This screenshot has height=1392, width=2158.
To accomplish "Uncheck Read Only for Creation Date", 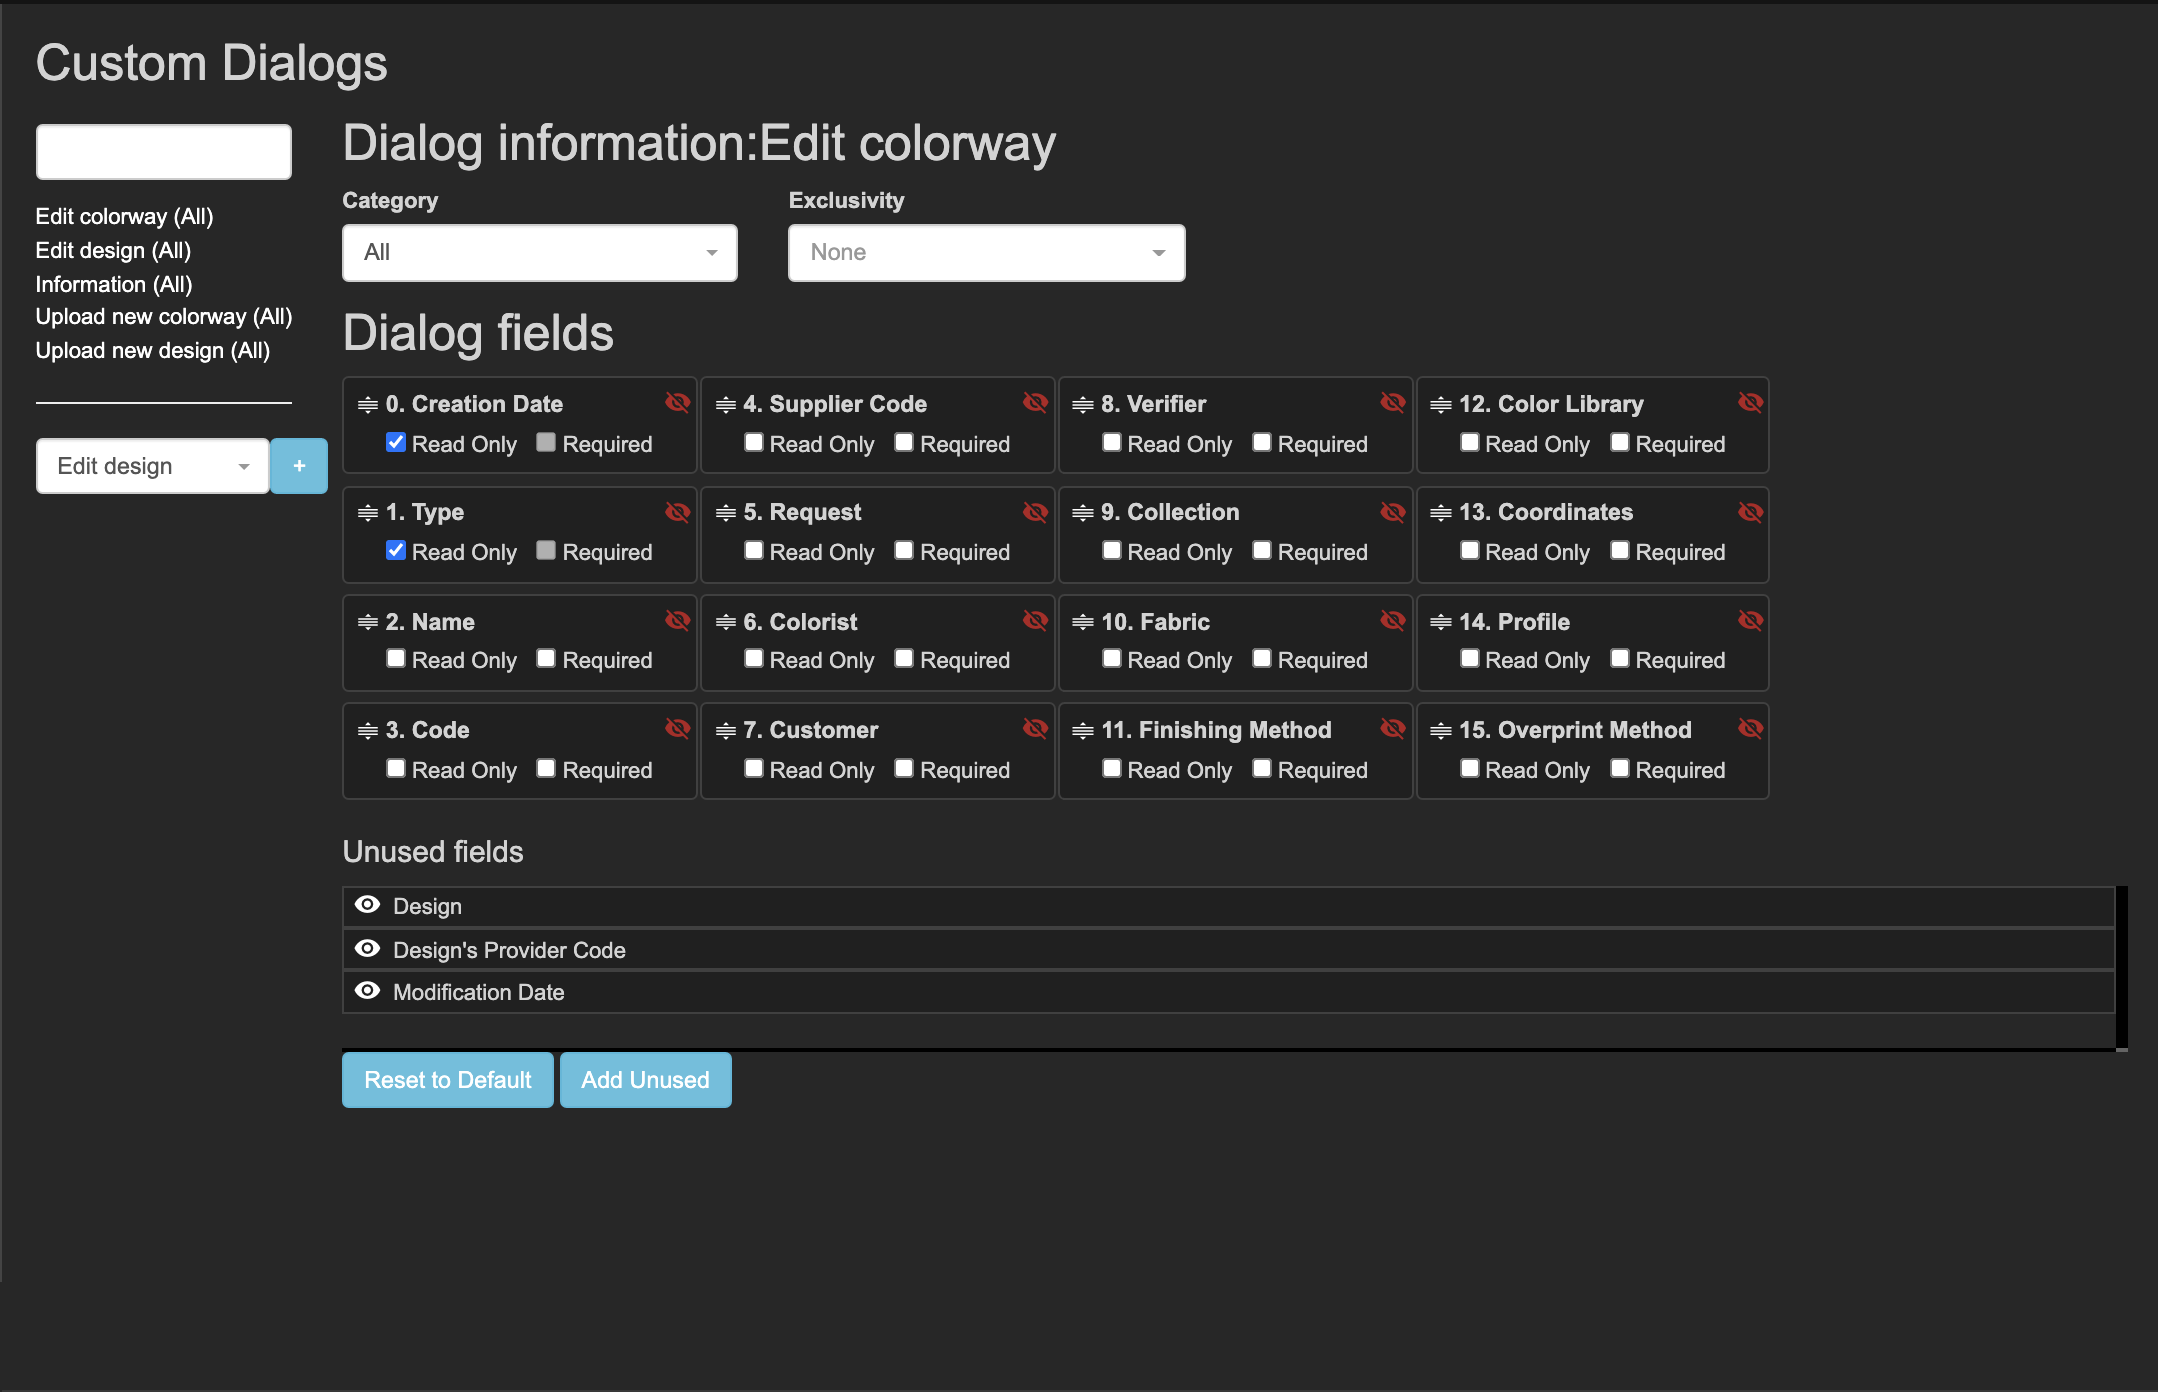I will coord(396,443).
